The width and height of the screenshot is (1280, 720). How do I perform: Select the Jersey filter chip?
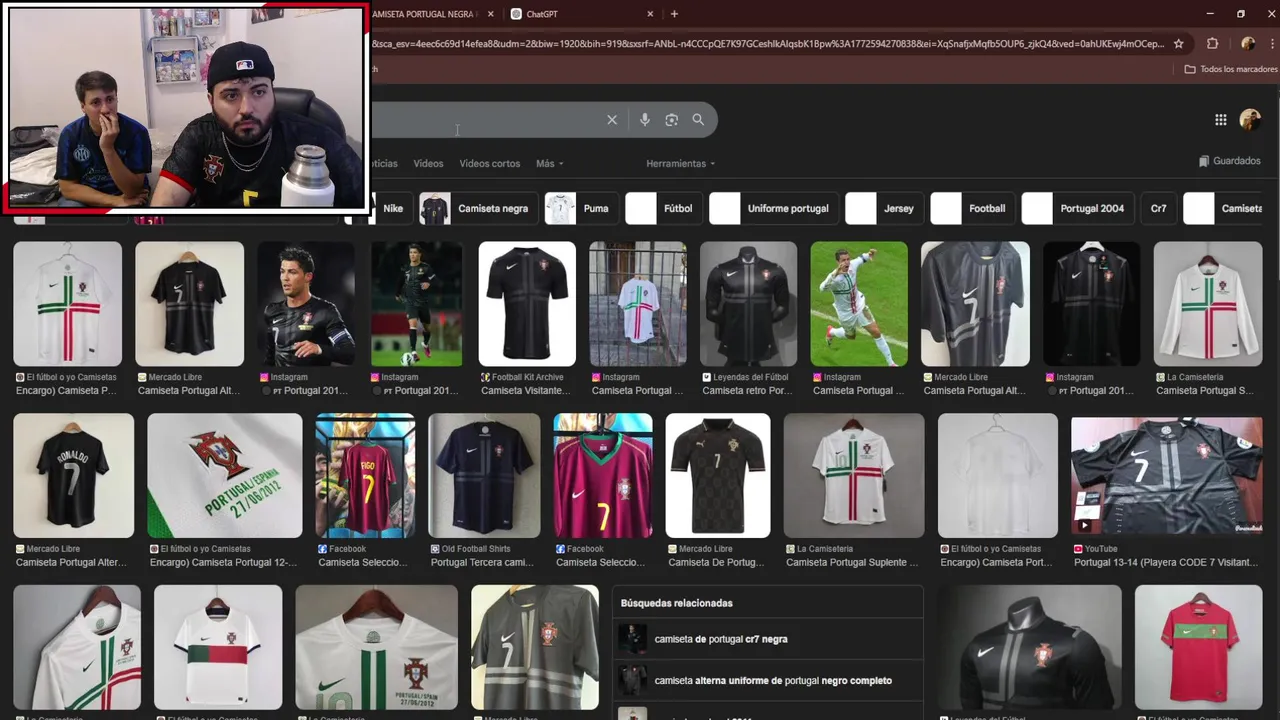coord(884,208)
